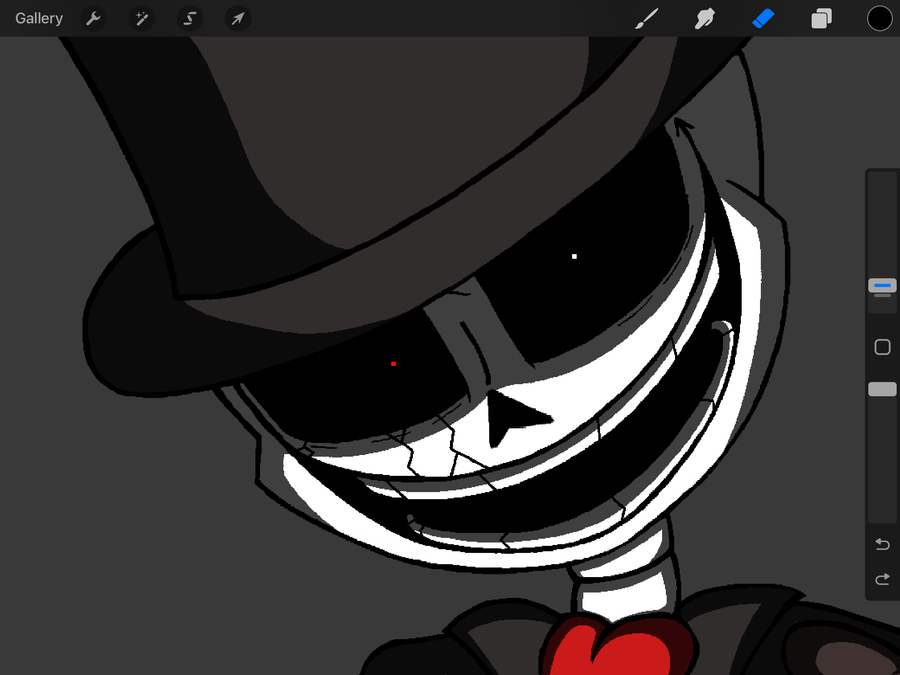Open the Layers panel

point(821,18)
